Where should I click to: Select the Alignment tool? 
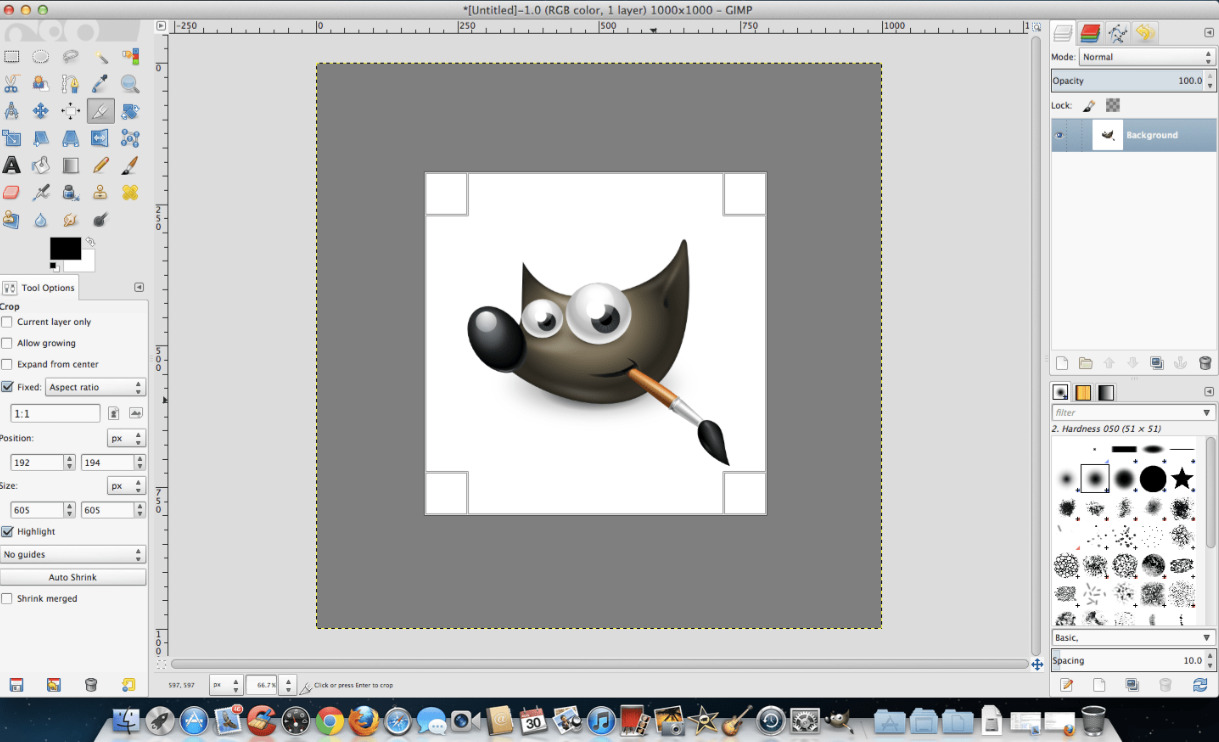point(71,111)
